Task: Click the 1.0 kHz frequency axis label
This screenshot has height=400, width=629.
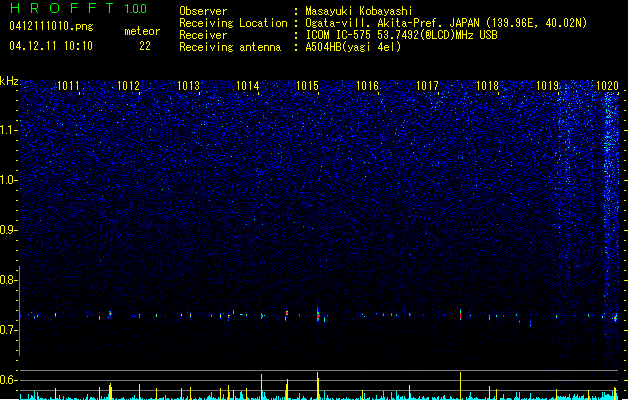Action: tap(9, 180)
